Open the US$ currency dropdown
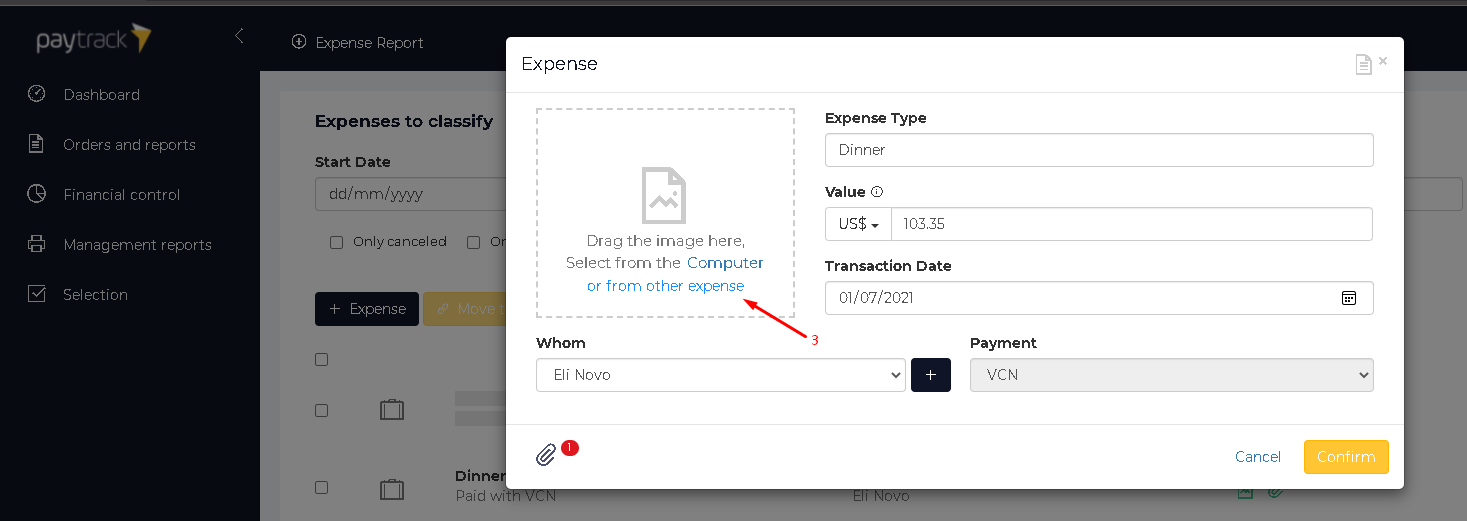Screen dimensions: 1467x521 (858, 224)
